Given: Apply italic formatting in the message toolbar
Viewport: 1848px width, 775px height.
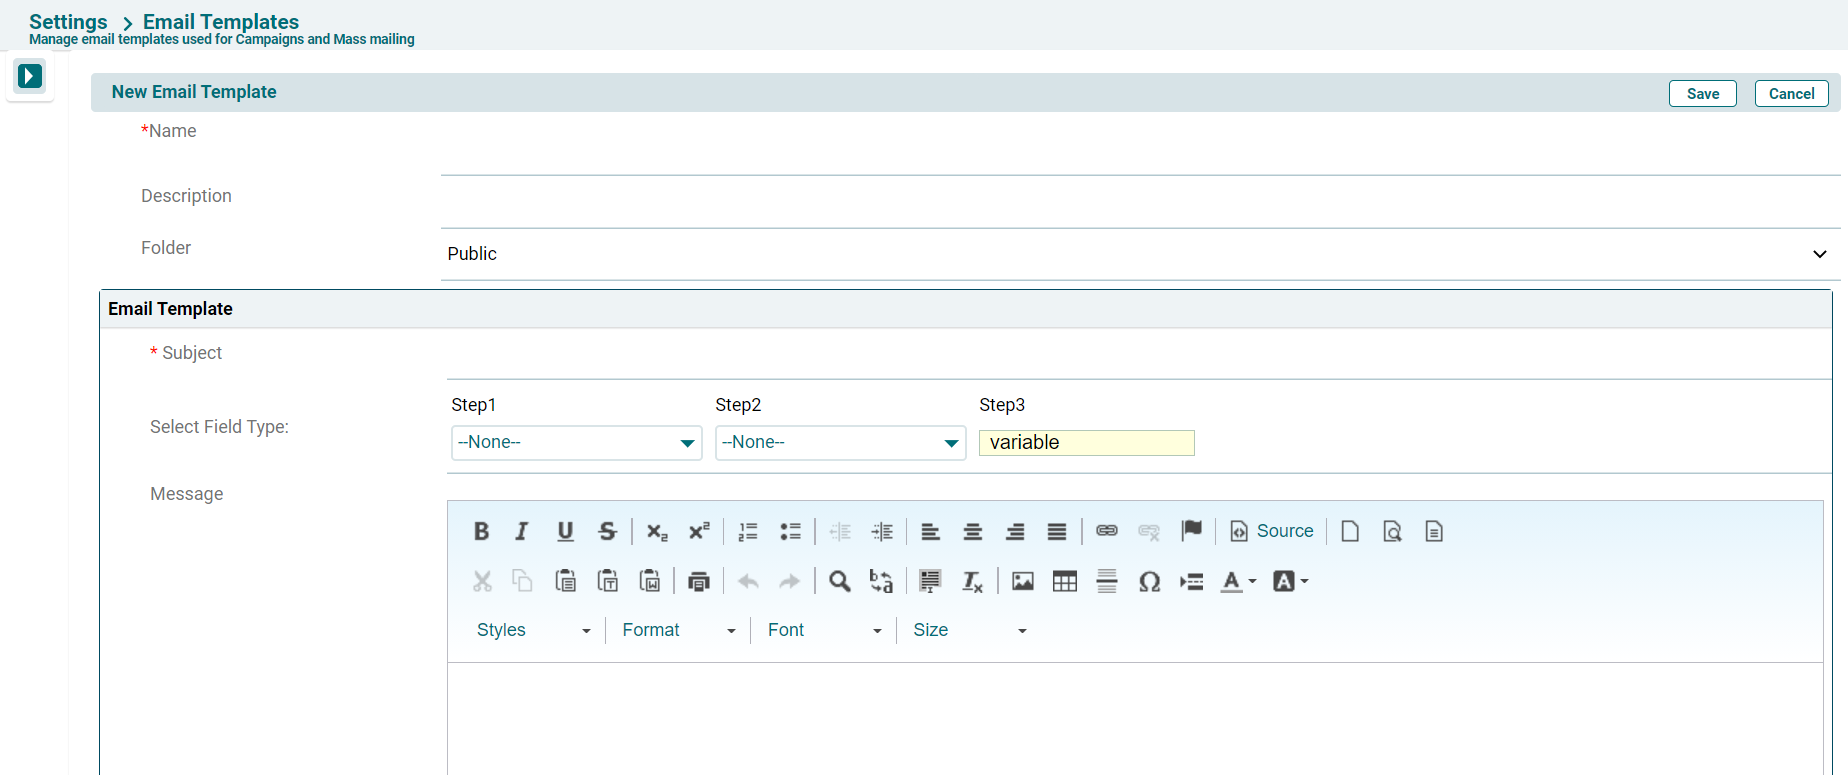Looking at the screenshot, I should click(522, 531).
